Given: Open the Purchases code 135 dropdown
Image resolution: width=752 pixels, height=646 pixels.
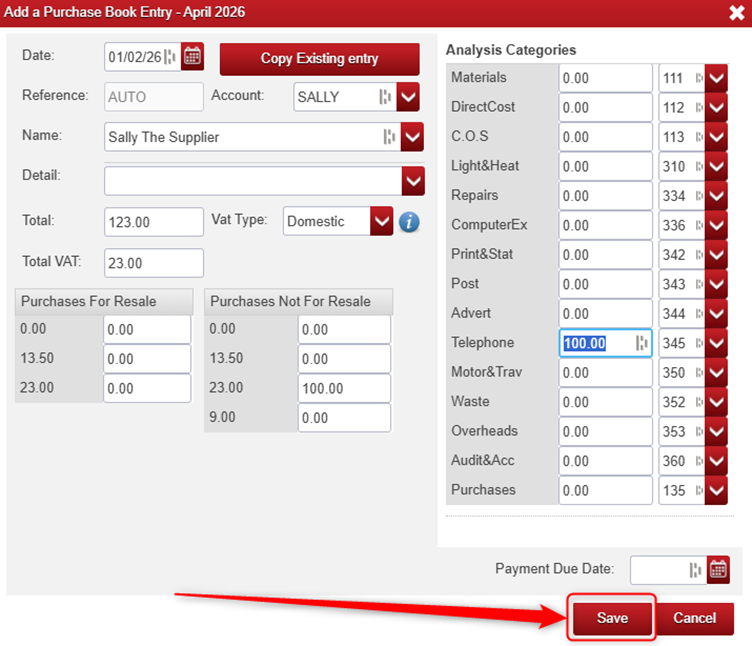Looking at the screenshot, I should [x=716, y=490].
